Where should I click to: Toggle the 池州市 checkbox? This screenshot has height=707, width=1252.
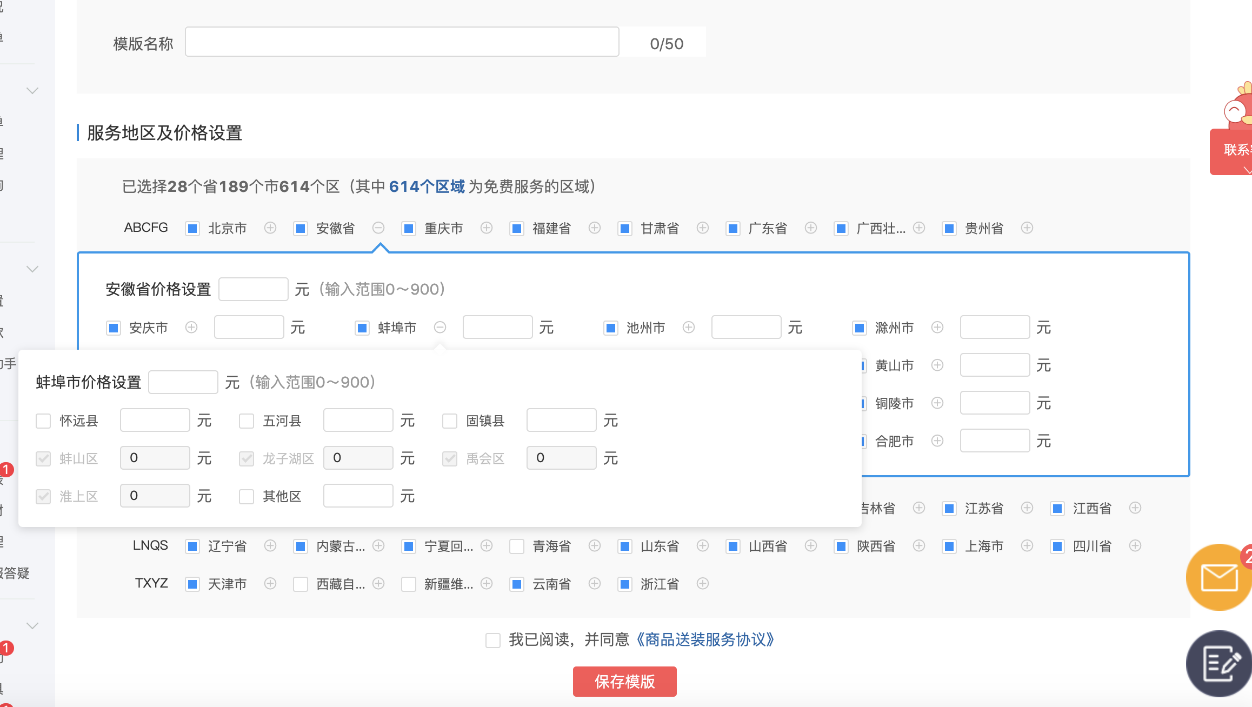[610, 327]
